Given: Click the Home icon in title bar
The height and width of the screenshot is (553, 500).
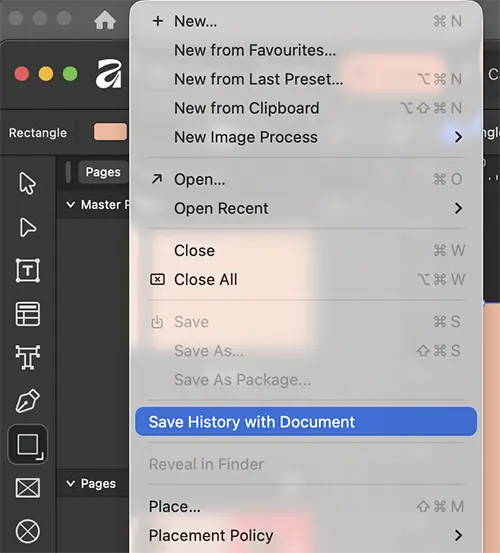Looking at the screenshot, I should coord(105,20).
